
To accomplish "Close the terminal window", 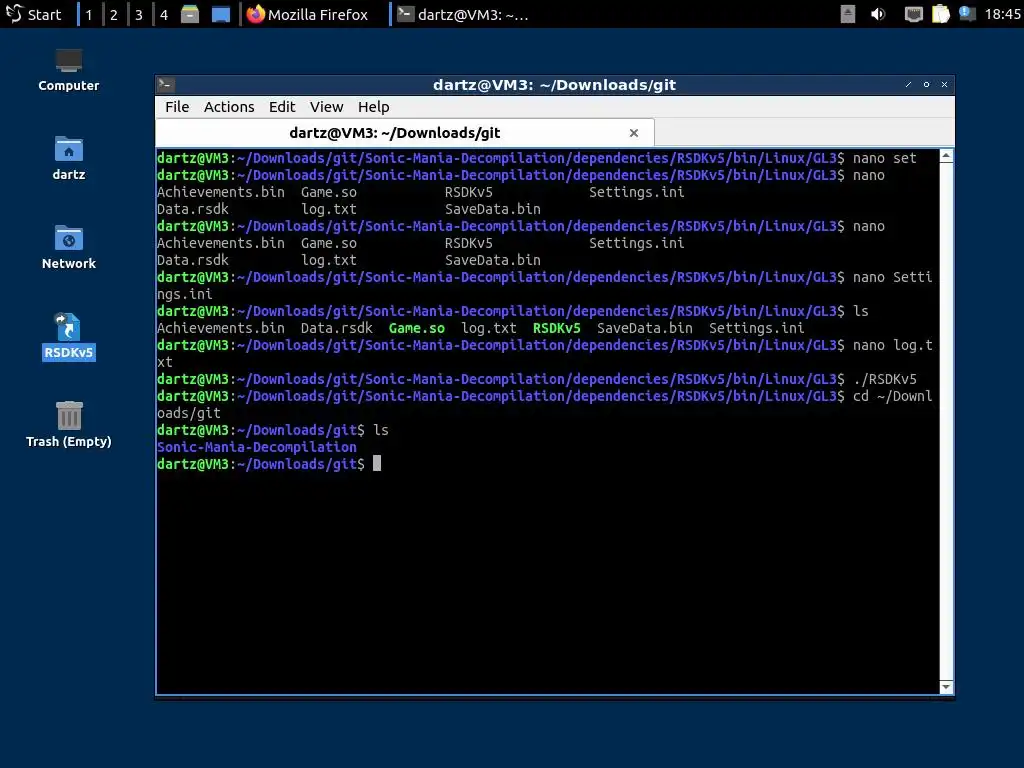I will tap(944, 84).
